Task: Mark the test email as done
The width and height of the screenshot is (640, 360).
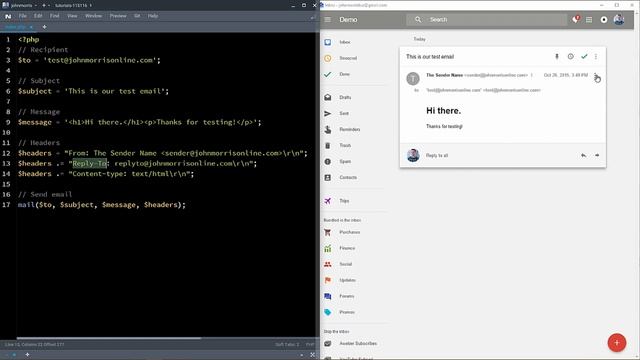Action: pos(584,56)
